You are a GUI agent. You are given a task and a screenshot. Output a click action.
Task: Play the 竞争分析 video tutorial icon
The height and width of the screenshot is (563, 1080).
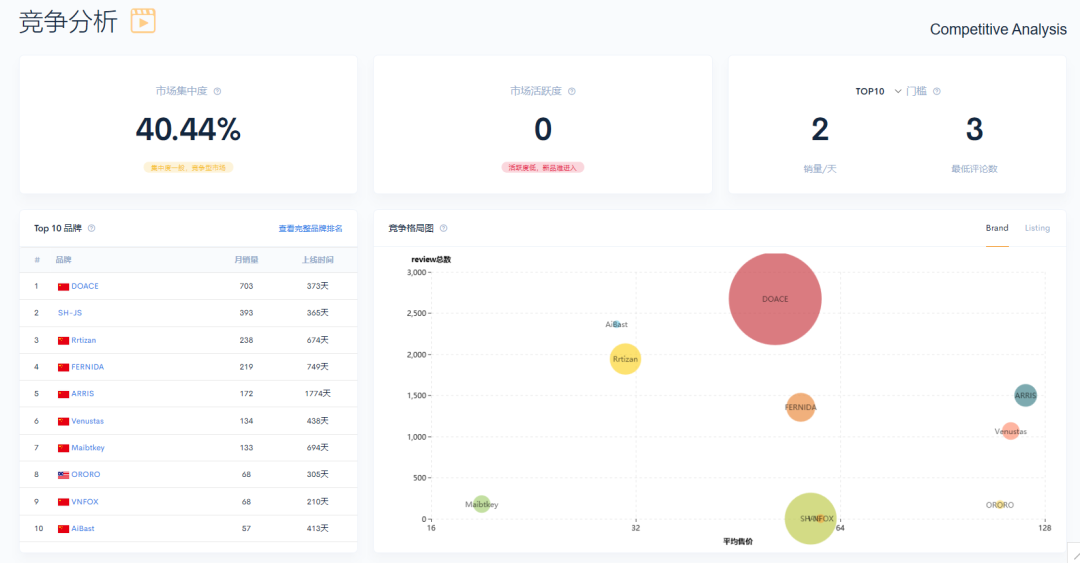click(143, 21)
